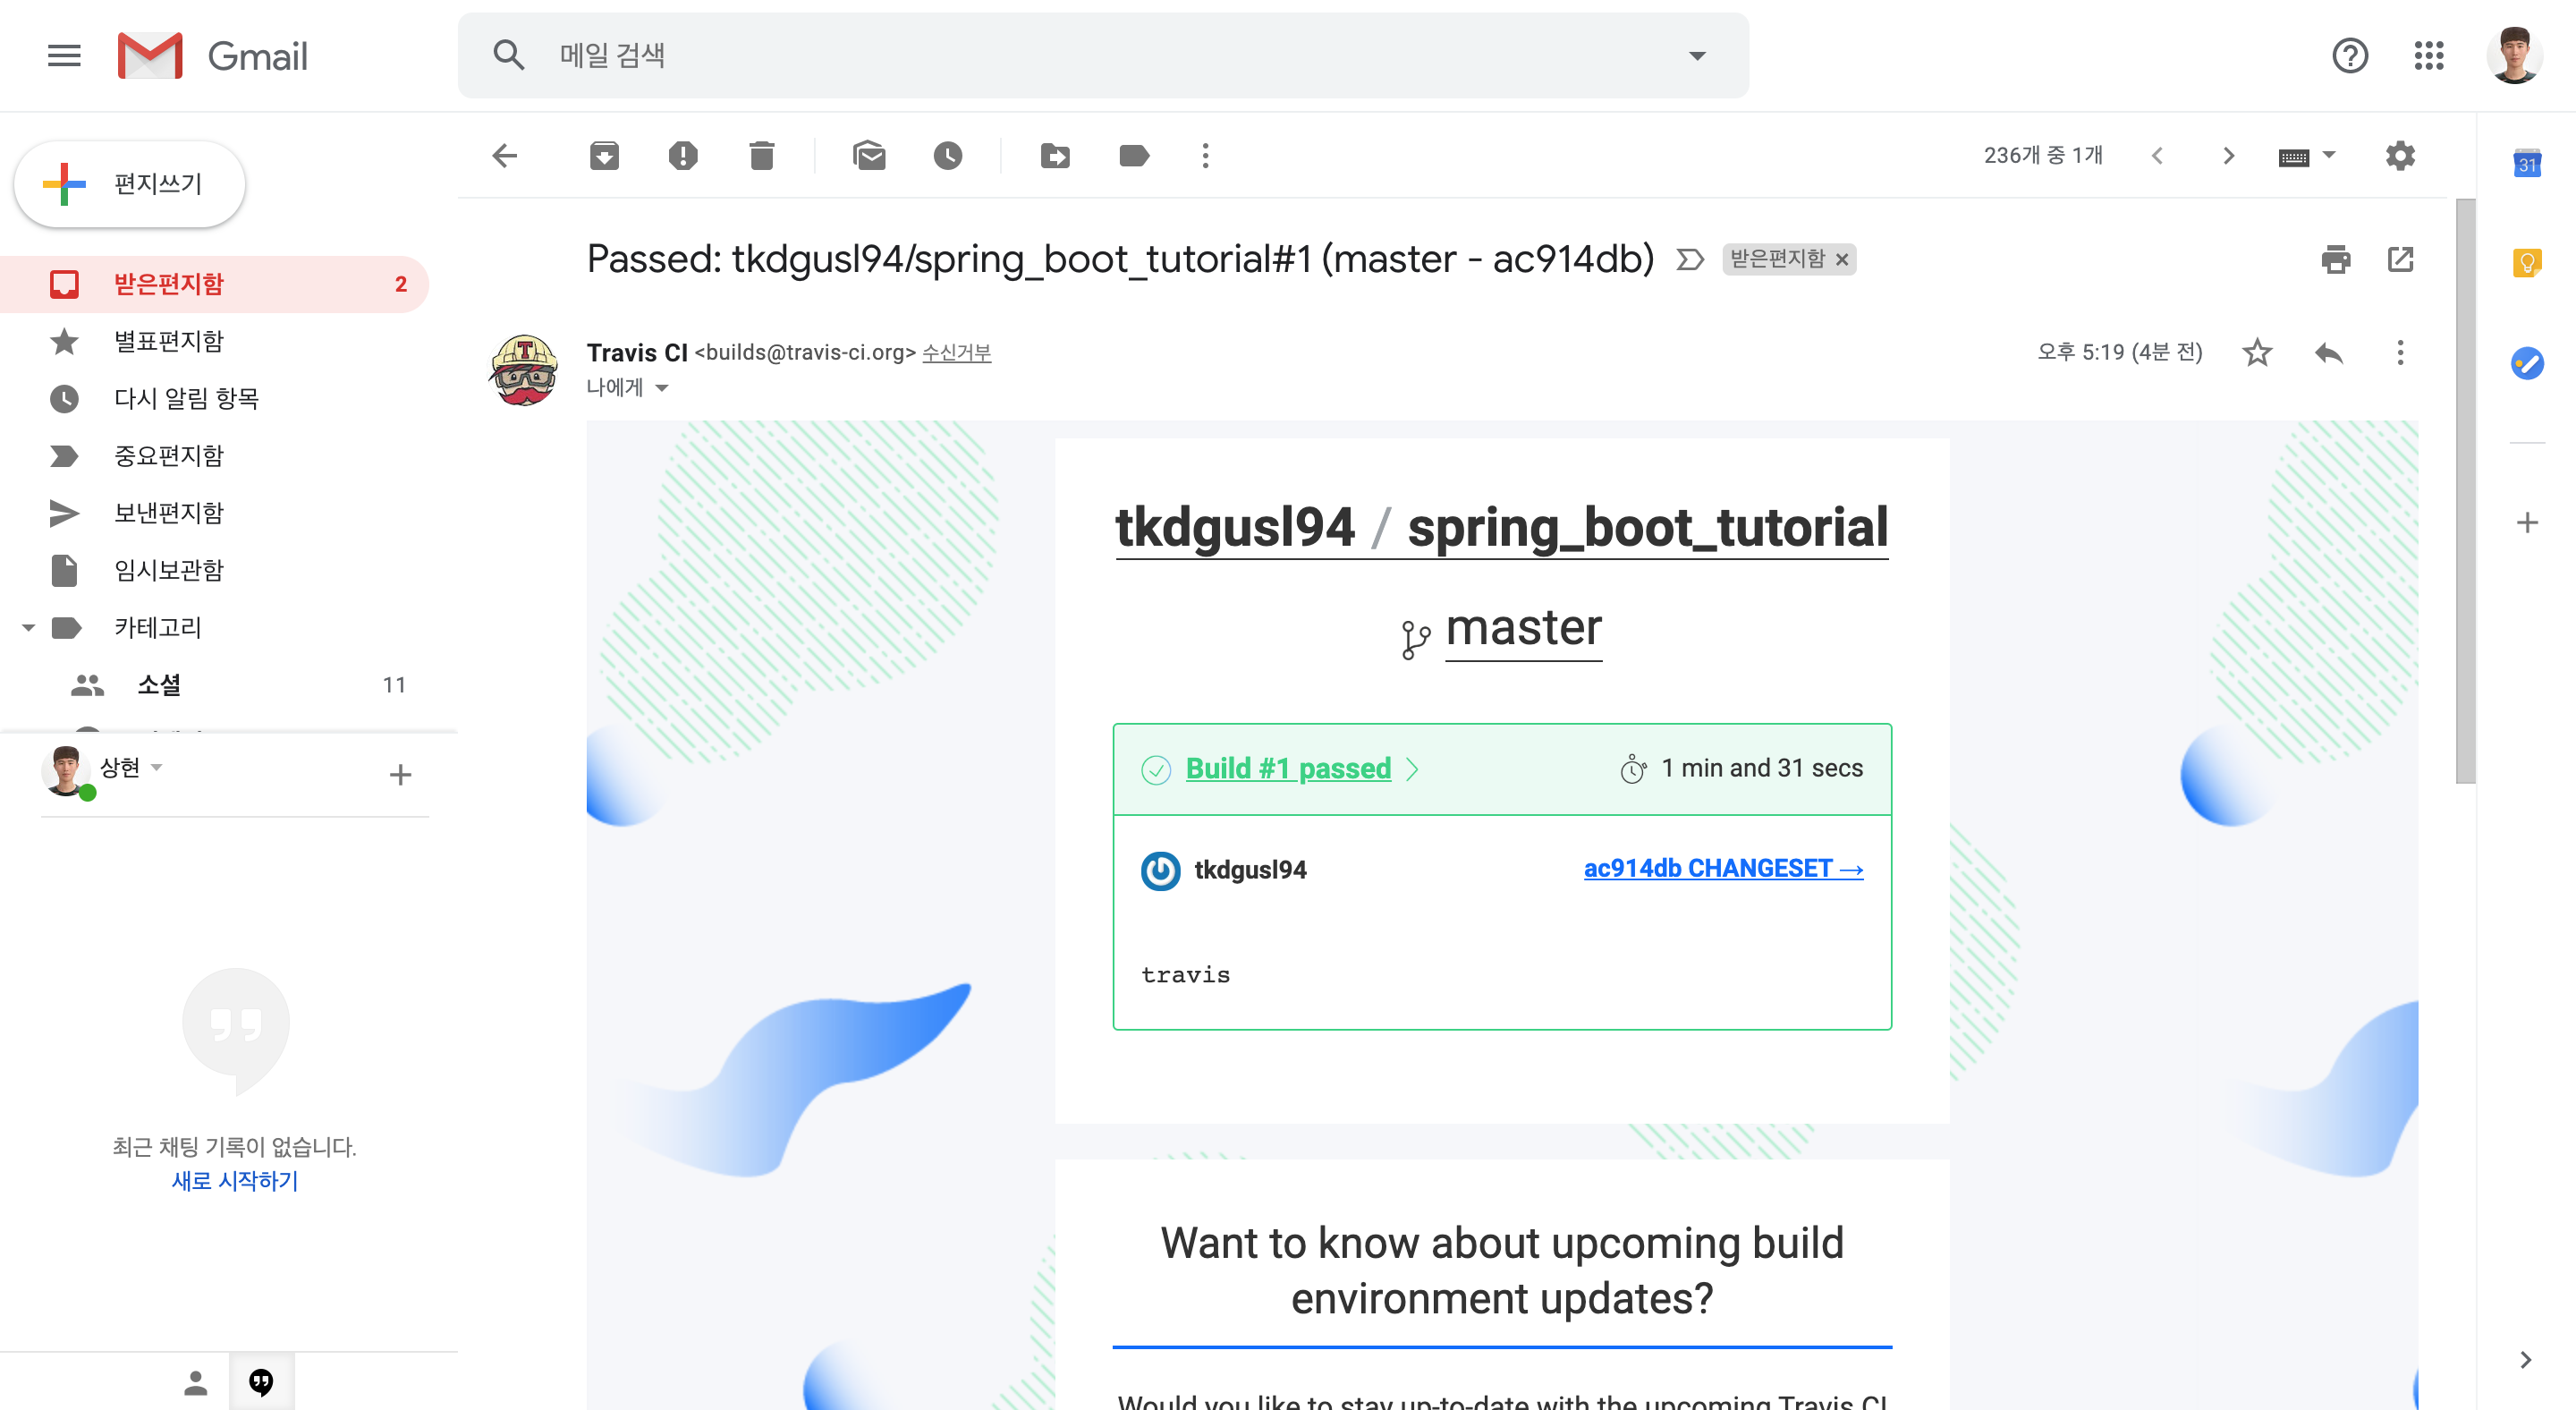Open the Labels tag icon
The width and height of the screenshot is (2576, 1410).
click(1133, 155)
